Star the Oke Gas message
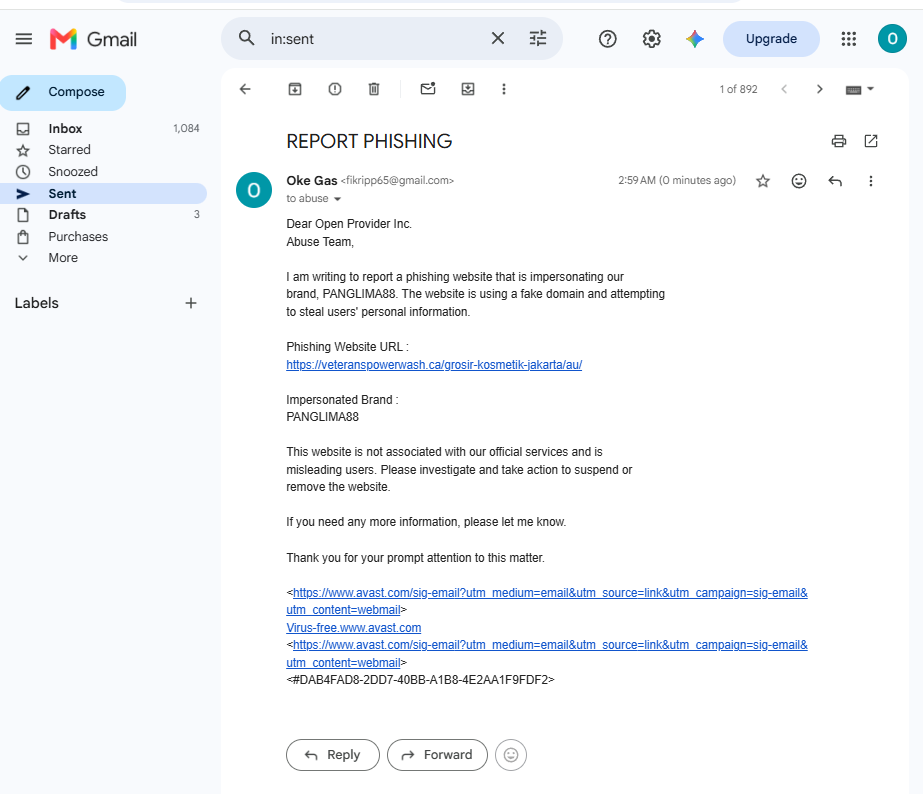Image resolution: width=923 pixels, height=794 pixels. [763, 181]
